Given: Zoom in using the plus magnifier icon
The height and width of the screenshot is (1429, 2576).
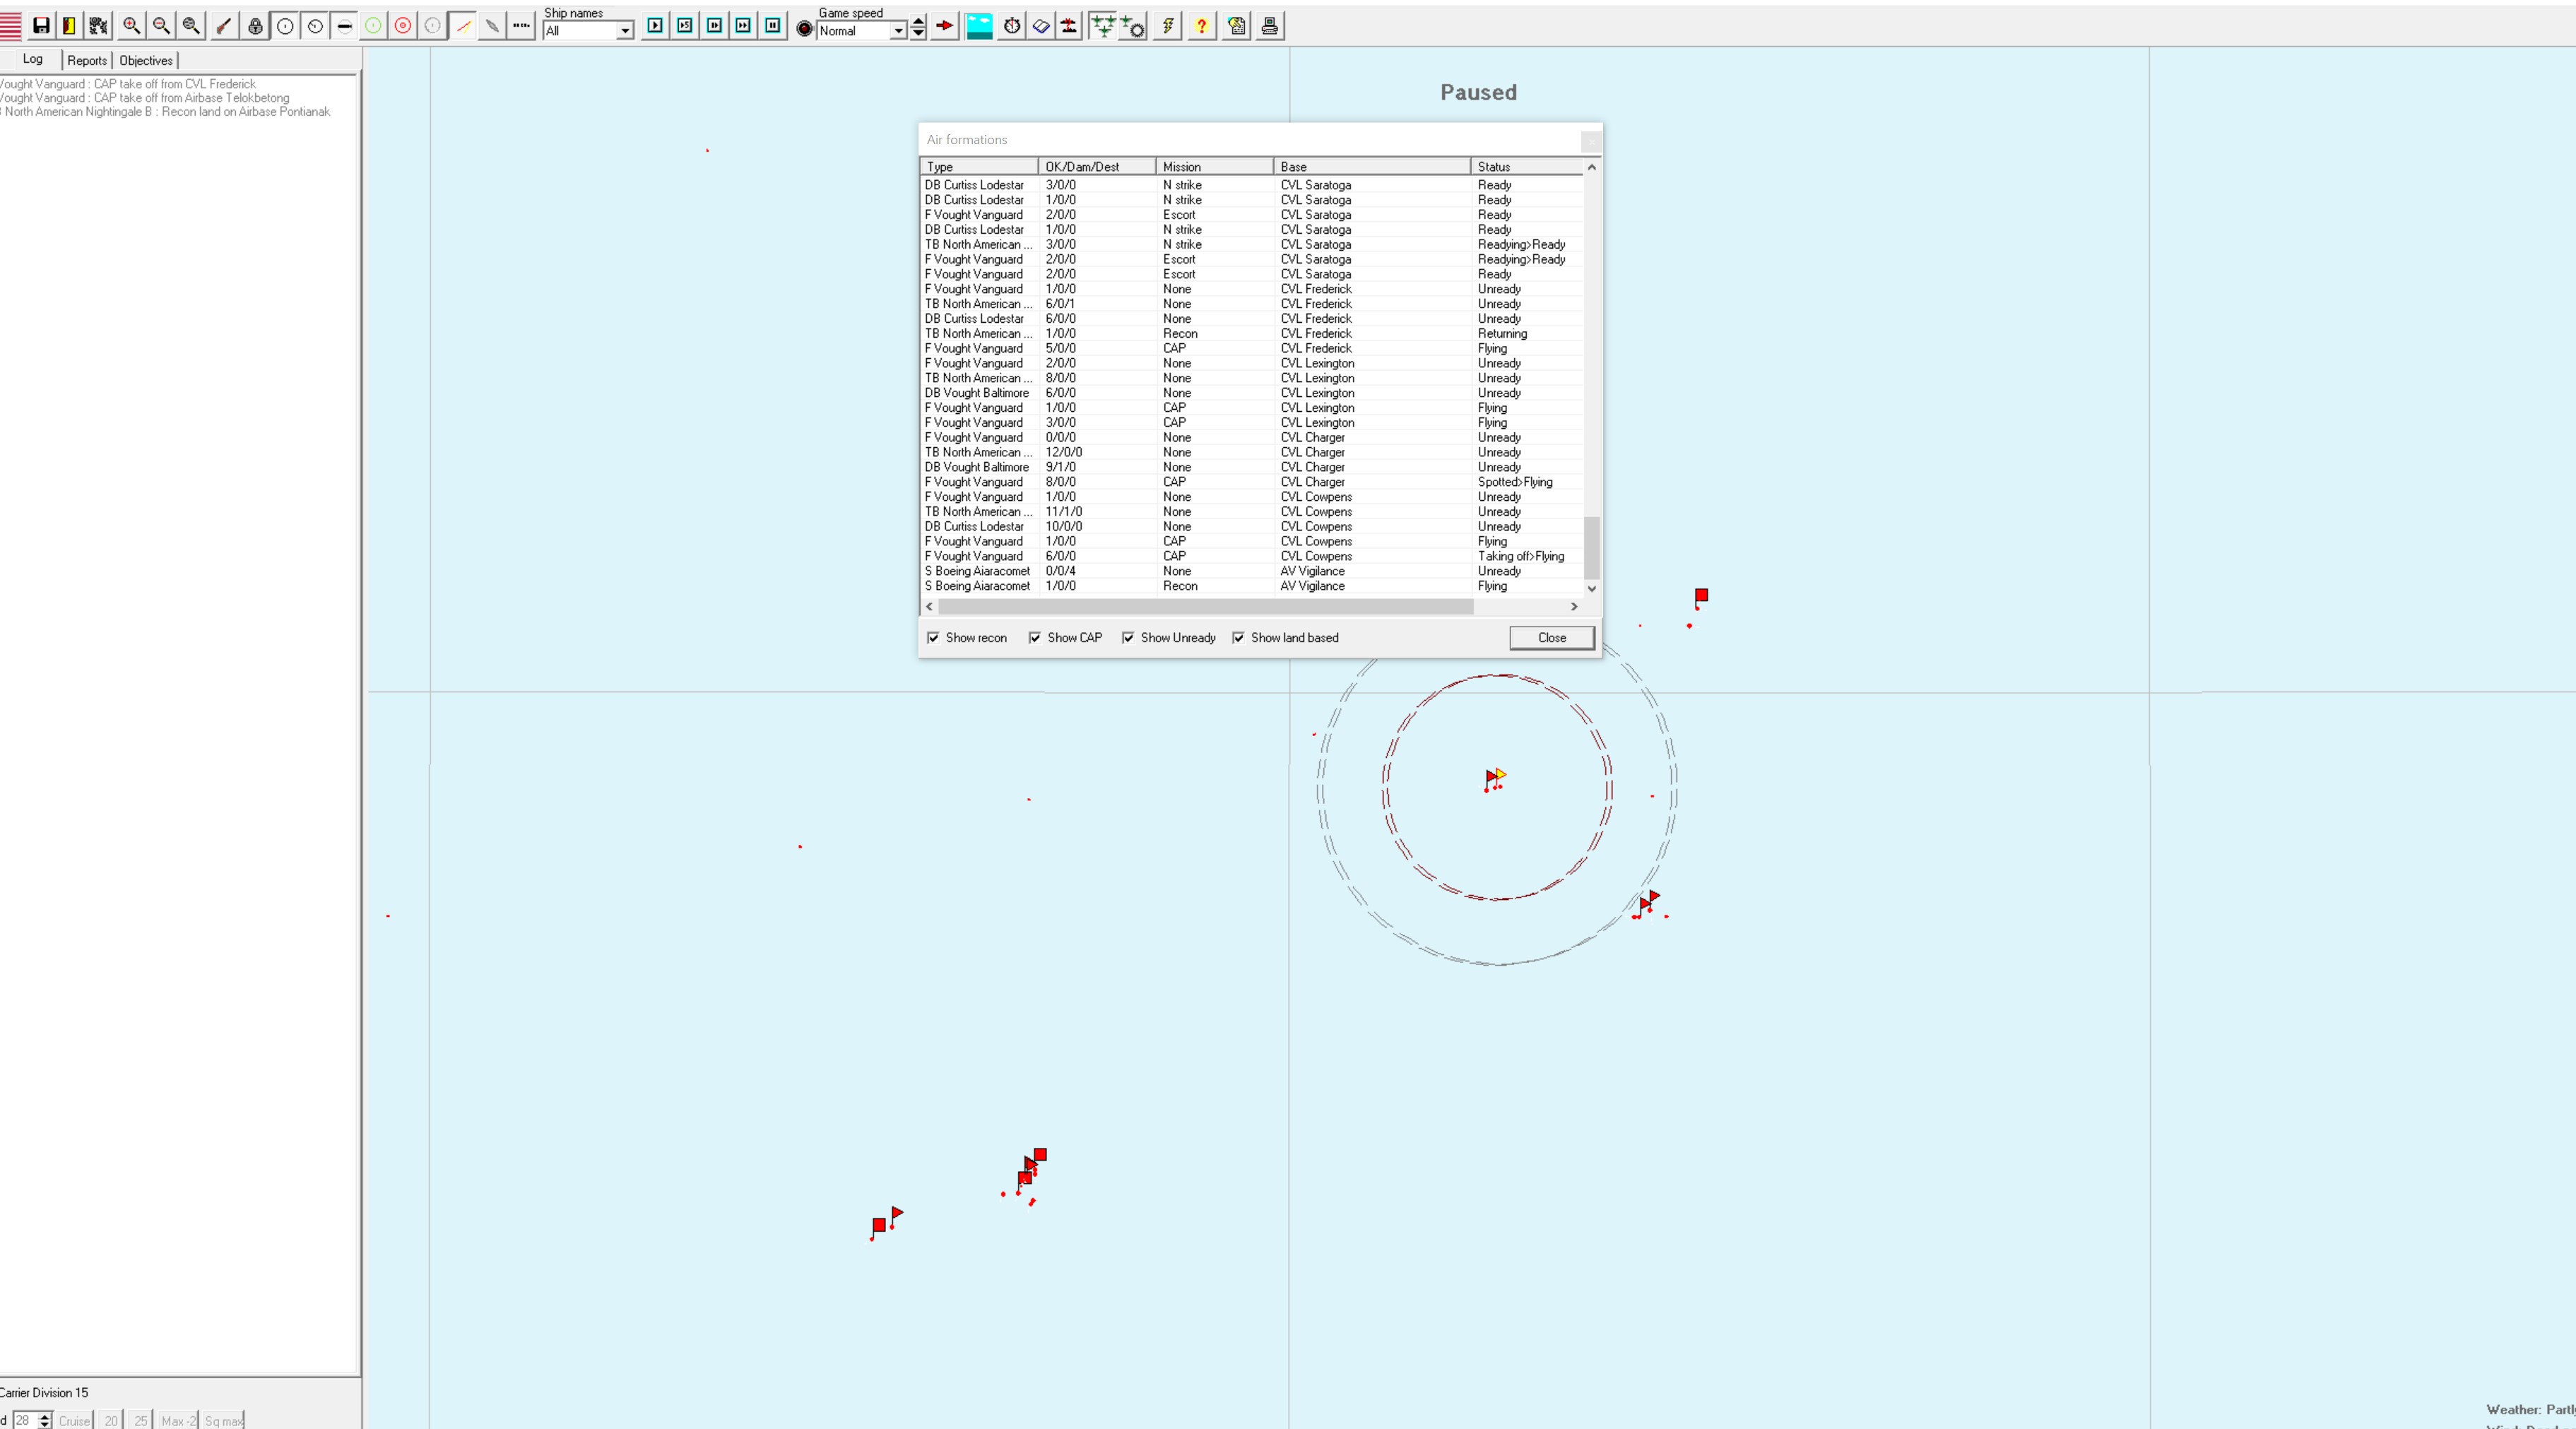Looking at the screenshot, I should 131,26.
